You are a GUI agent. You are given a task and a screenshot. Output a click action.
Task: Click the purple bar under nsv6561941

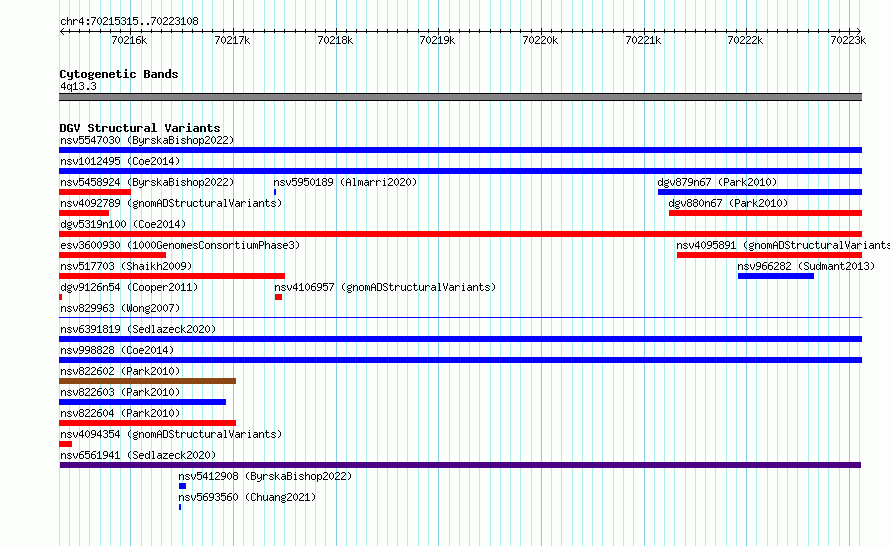pos(460,465)
